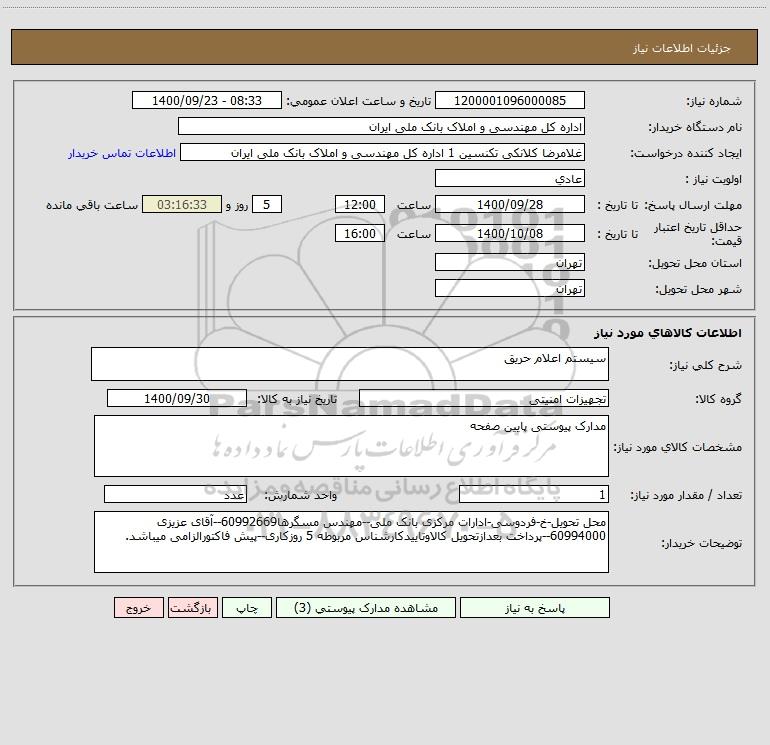Click the 'ساعت باقی مانده' label
Image resolution: width=770 pixels, height=745 pixels.
coord(92,205)
